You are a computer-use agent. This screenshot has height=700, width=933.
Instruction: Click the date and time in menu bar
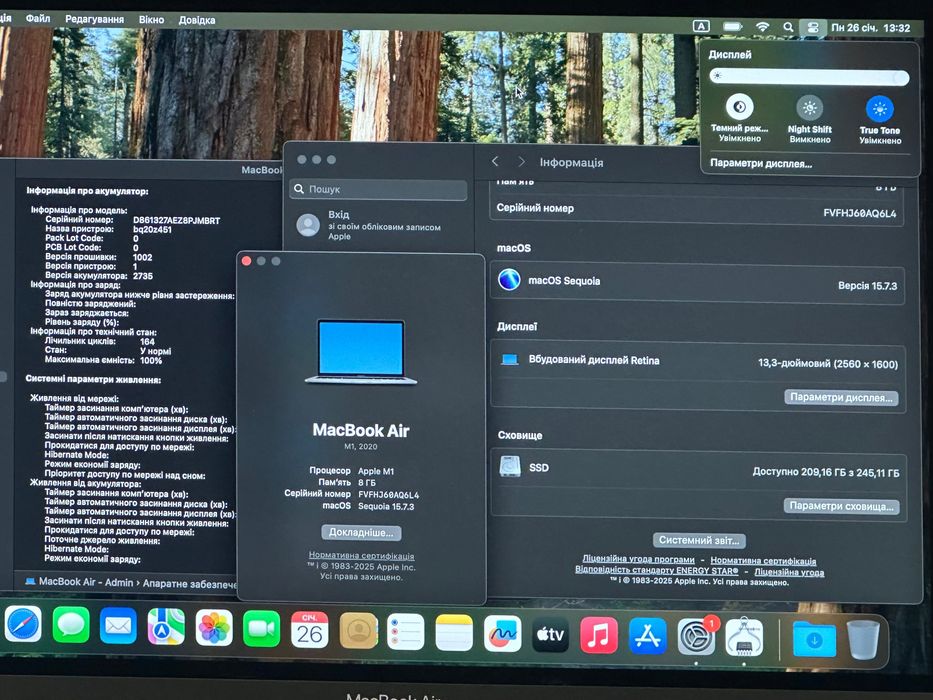click(x=871, y=28)
